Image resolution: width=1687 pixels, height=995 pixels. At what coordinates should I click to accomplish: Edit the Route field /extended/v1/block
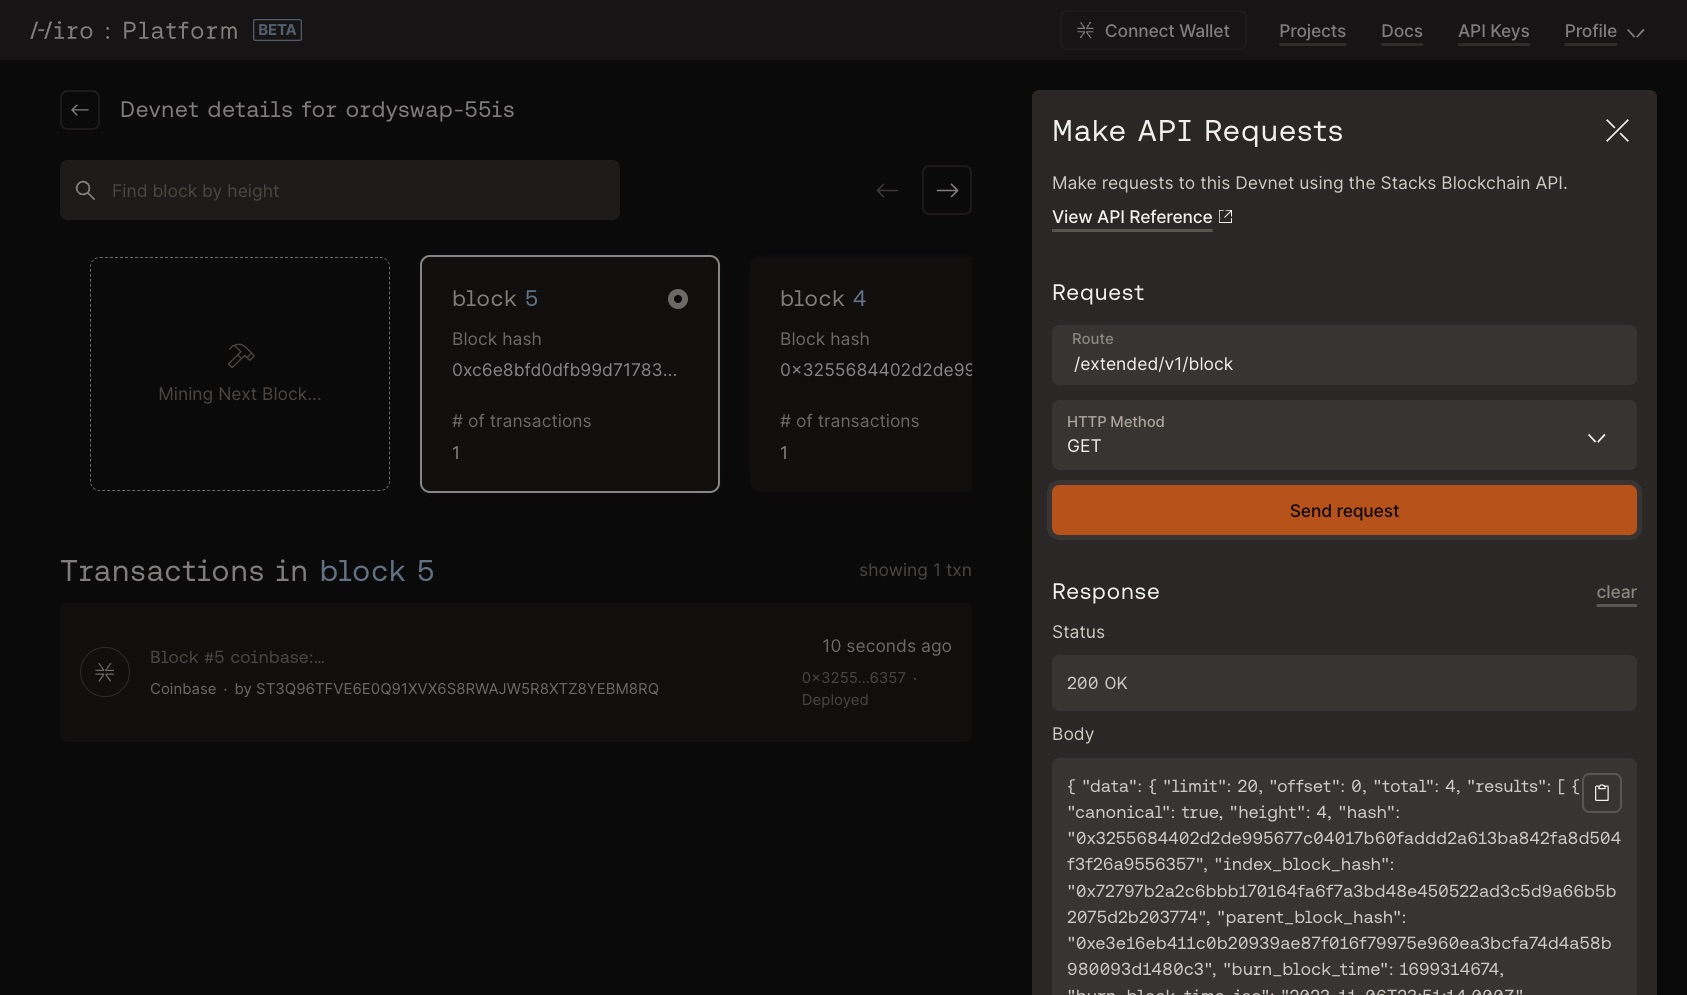[1344, 355]
